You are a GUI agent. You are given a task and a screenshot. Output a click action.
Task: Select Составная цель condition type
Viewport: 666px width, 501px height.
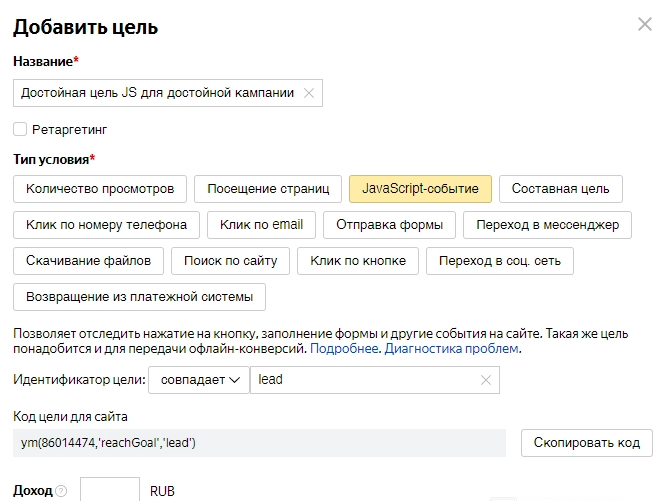click(x=560, y=188)
